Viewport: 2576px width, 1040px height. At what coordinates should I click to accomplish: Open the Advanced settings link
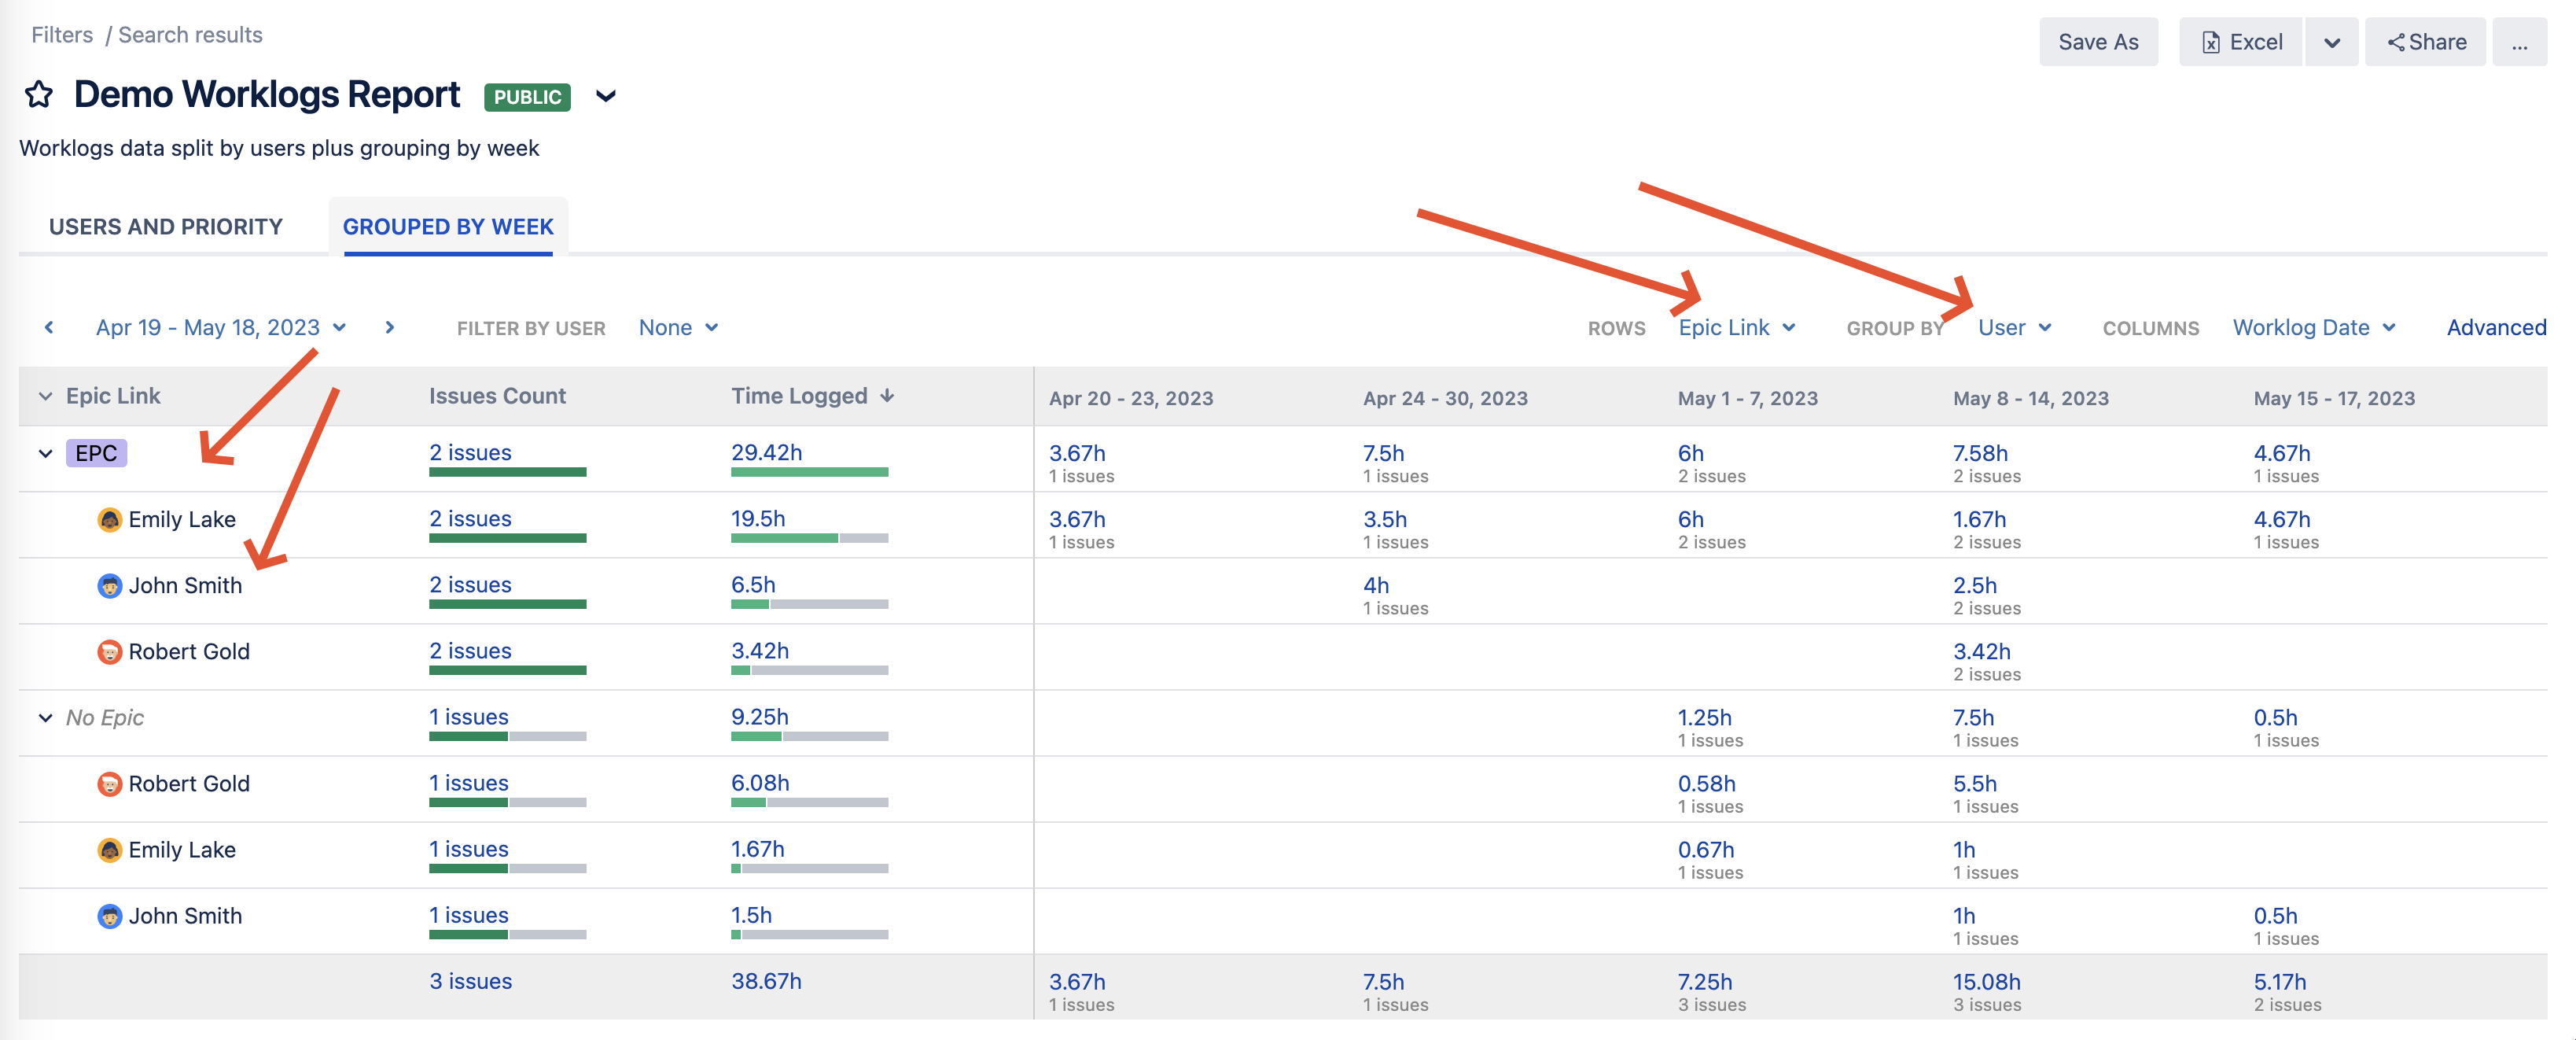pyautogui.click(x=2495, y=327)
